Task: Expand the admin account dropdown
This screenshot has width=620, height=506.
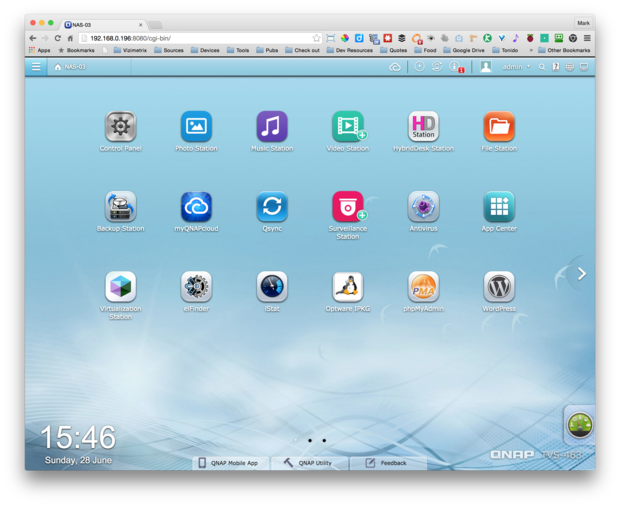Action: pyautogui.click(x=516, y=67)
